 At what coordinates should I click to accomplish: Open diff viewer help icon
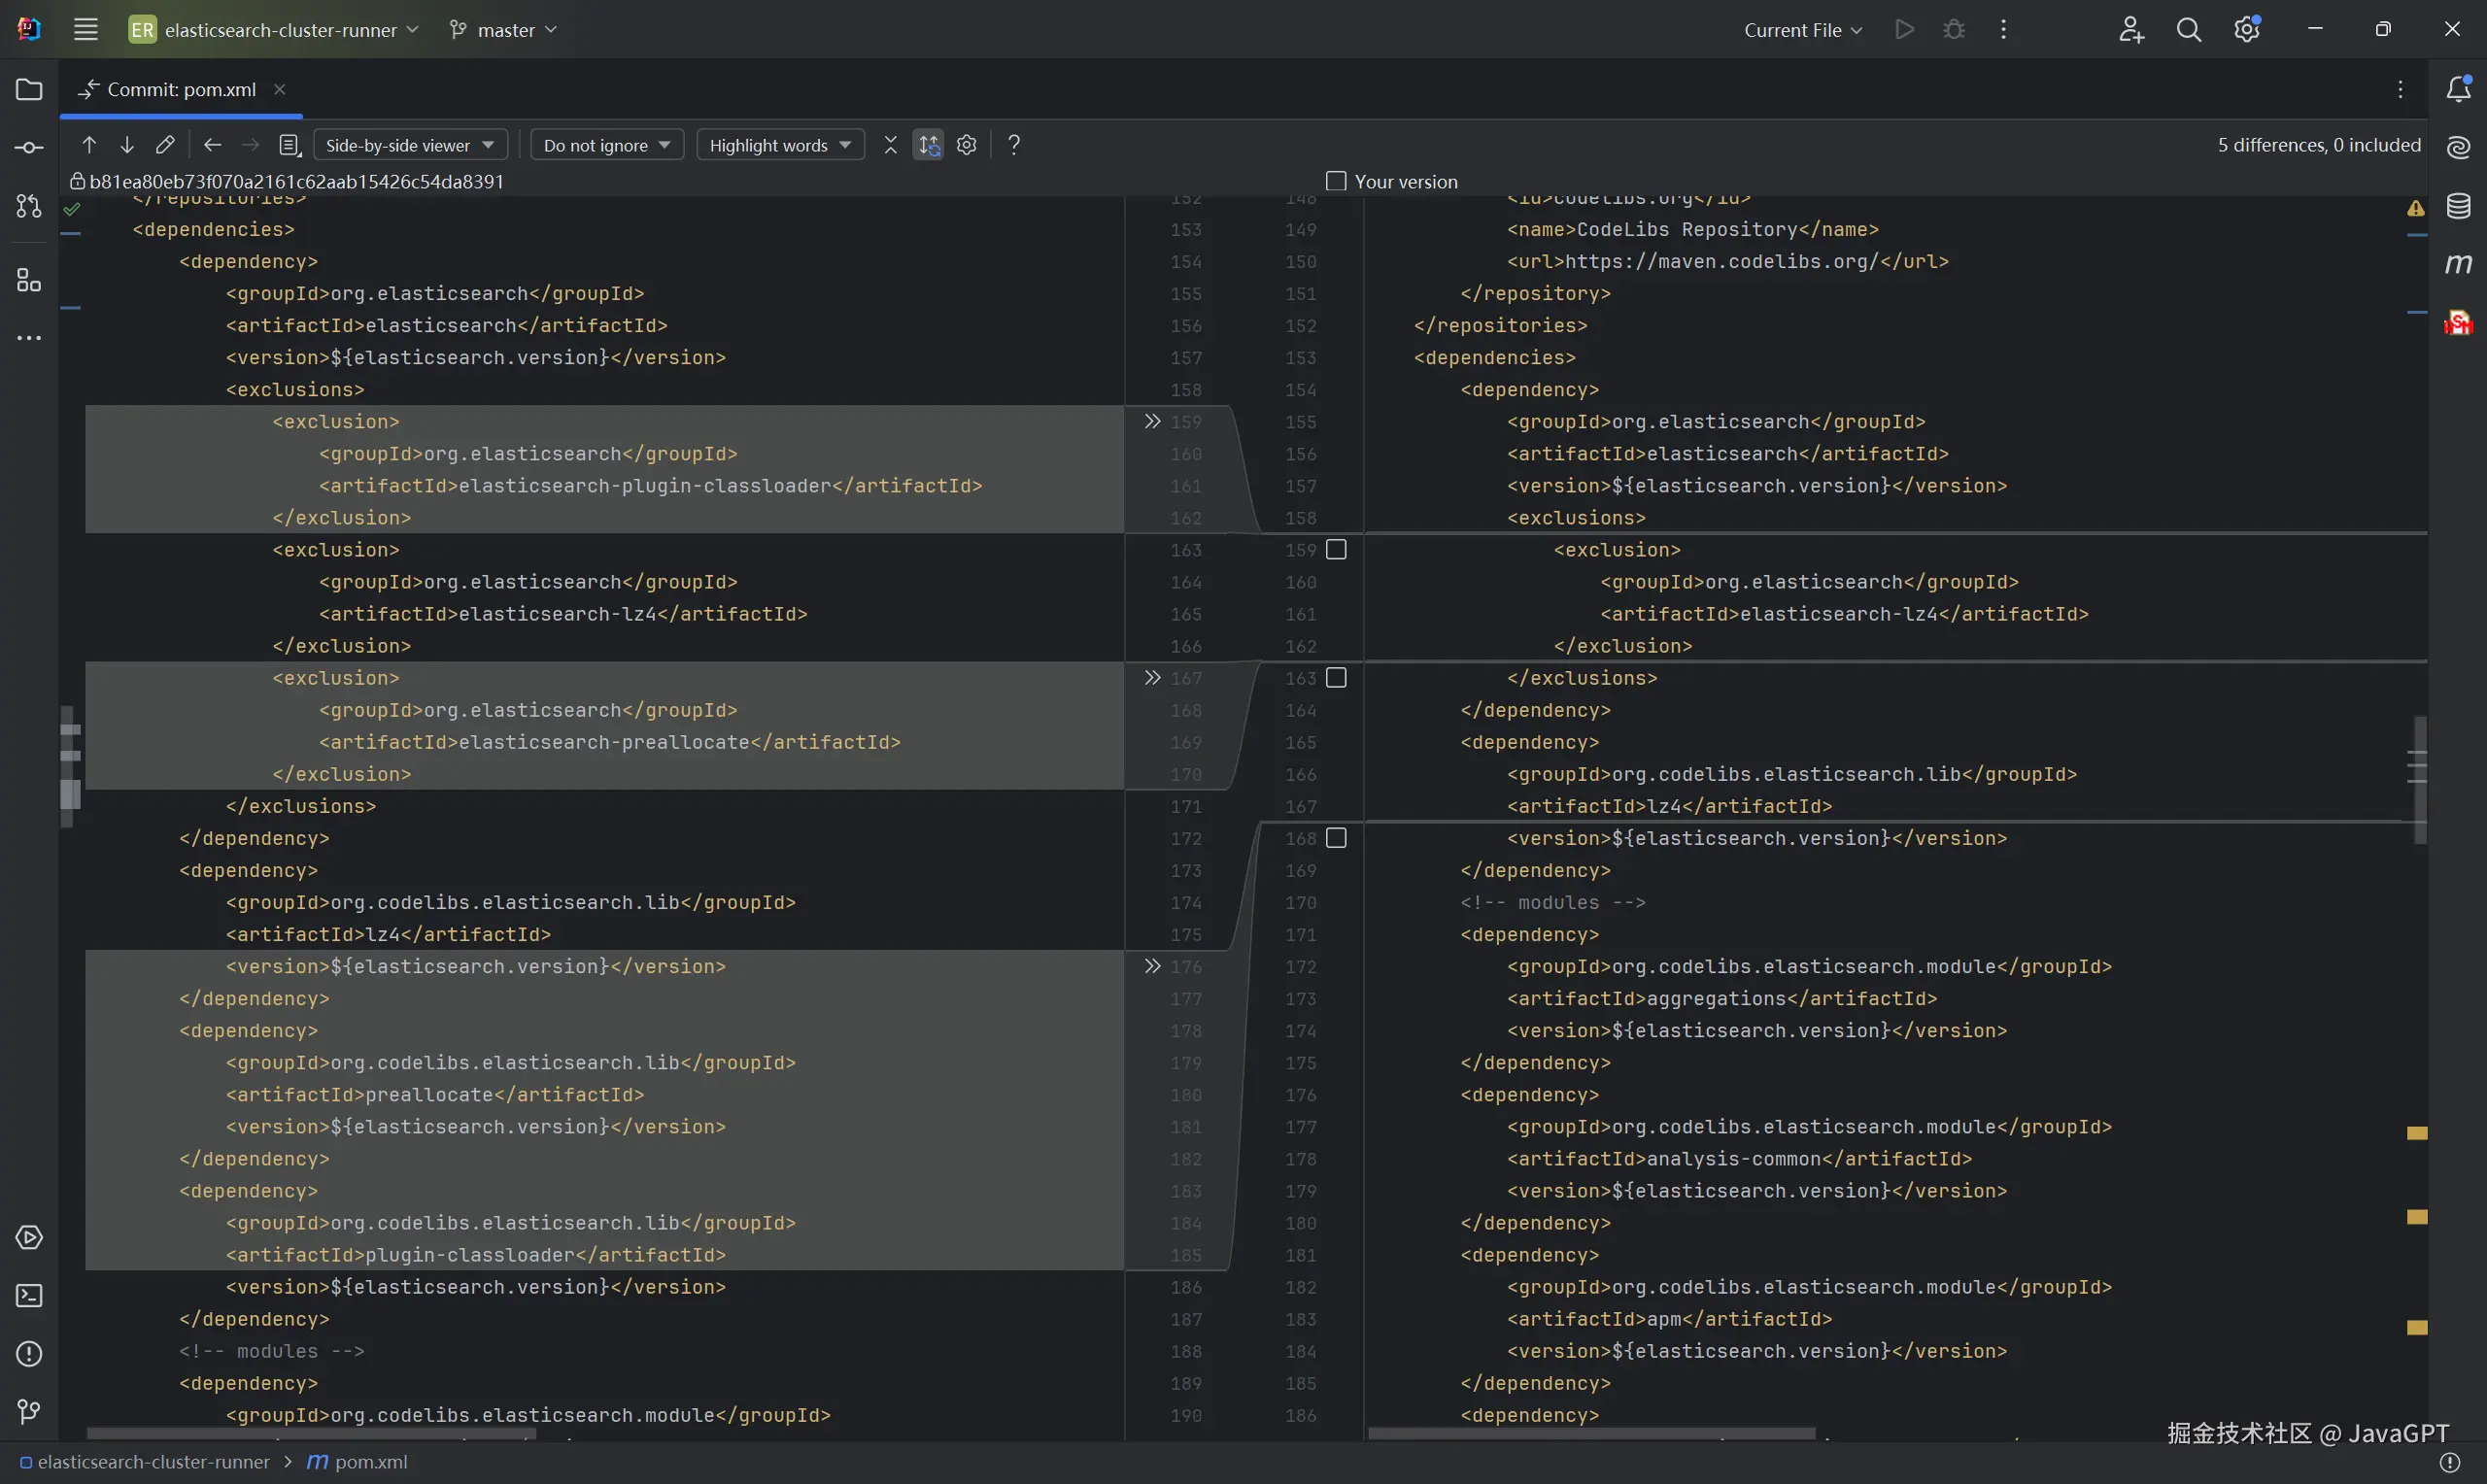(x=1014, y=145)
